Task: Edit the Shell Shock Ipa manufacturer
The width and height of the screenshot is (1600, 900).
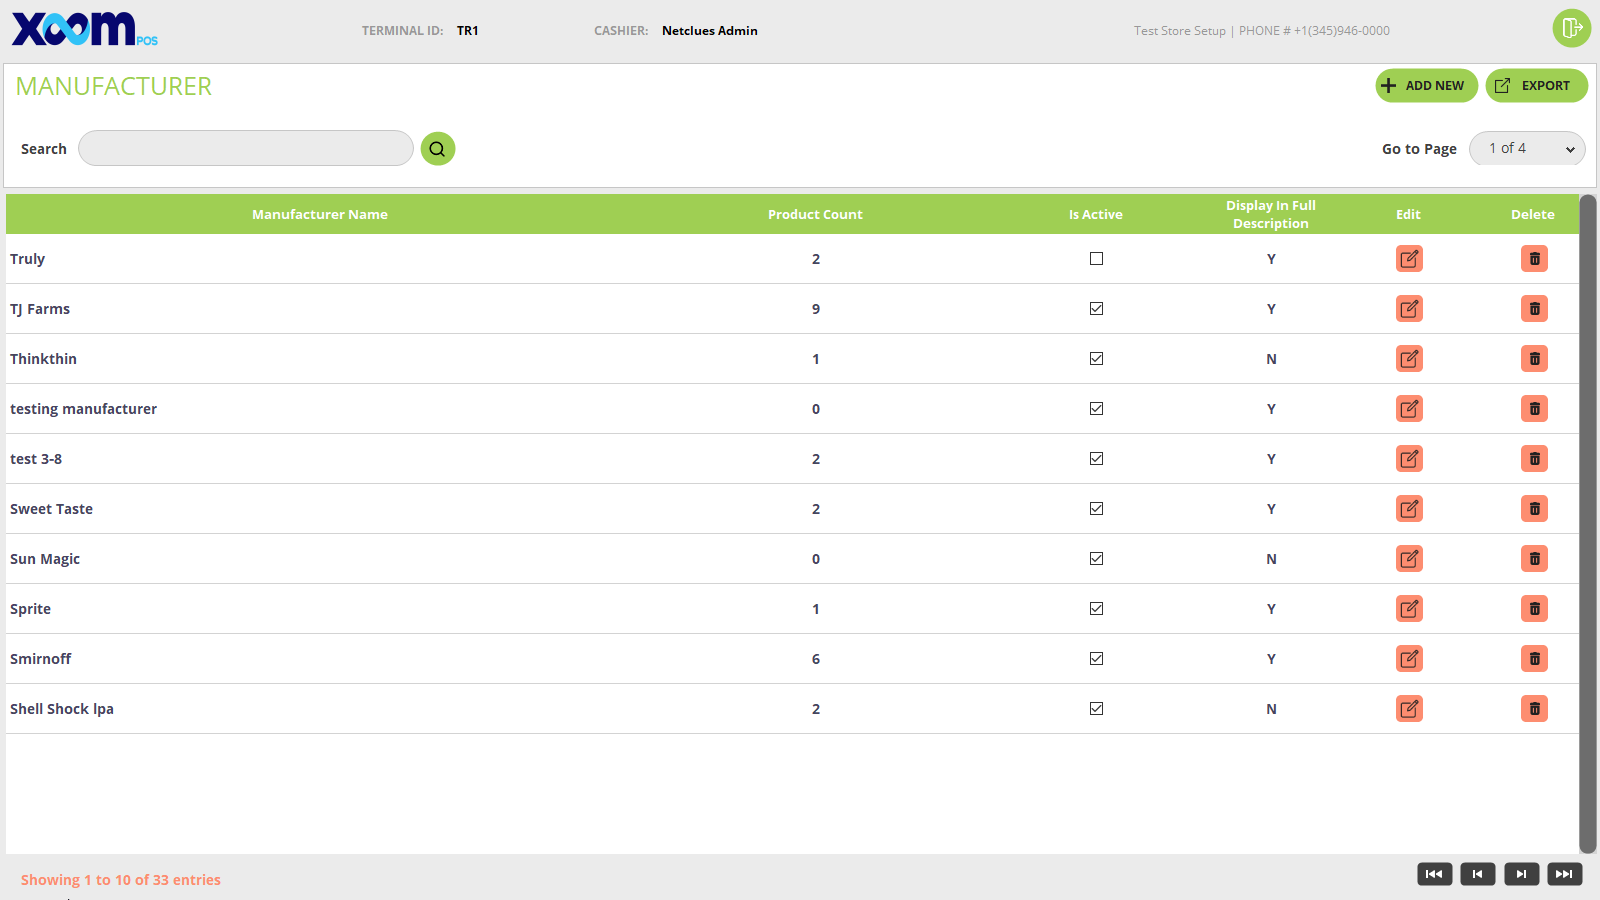Action: tap(1409, 709)
